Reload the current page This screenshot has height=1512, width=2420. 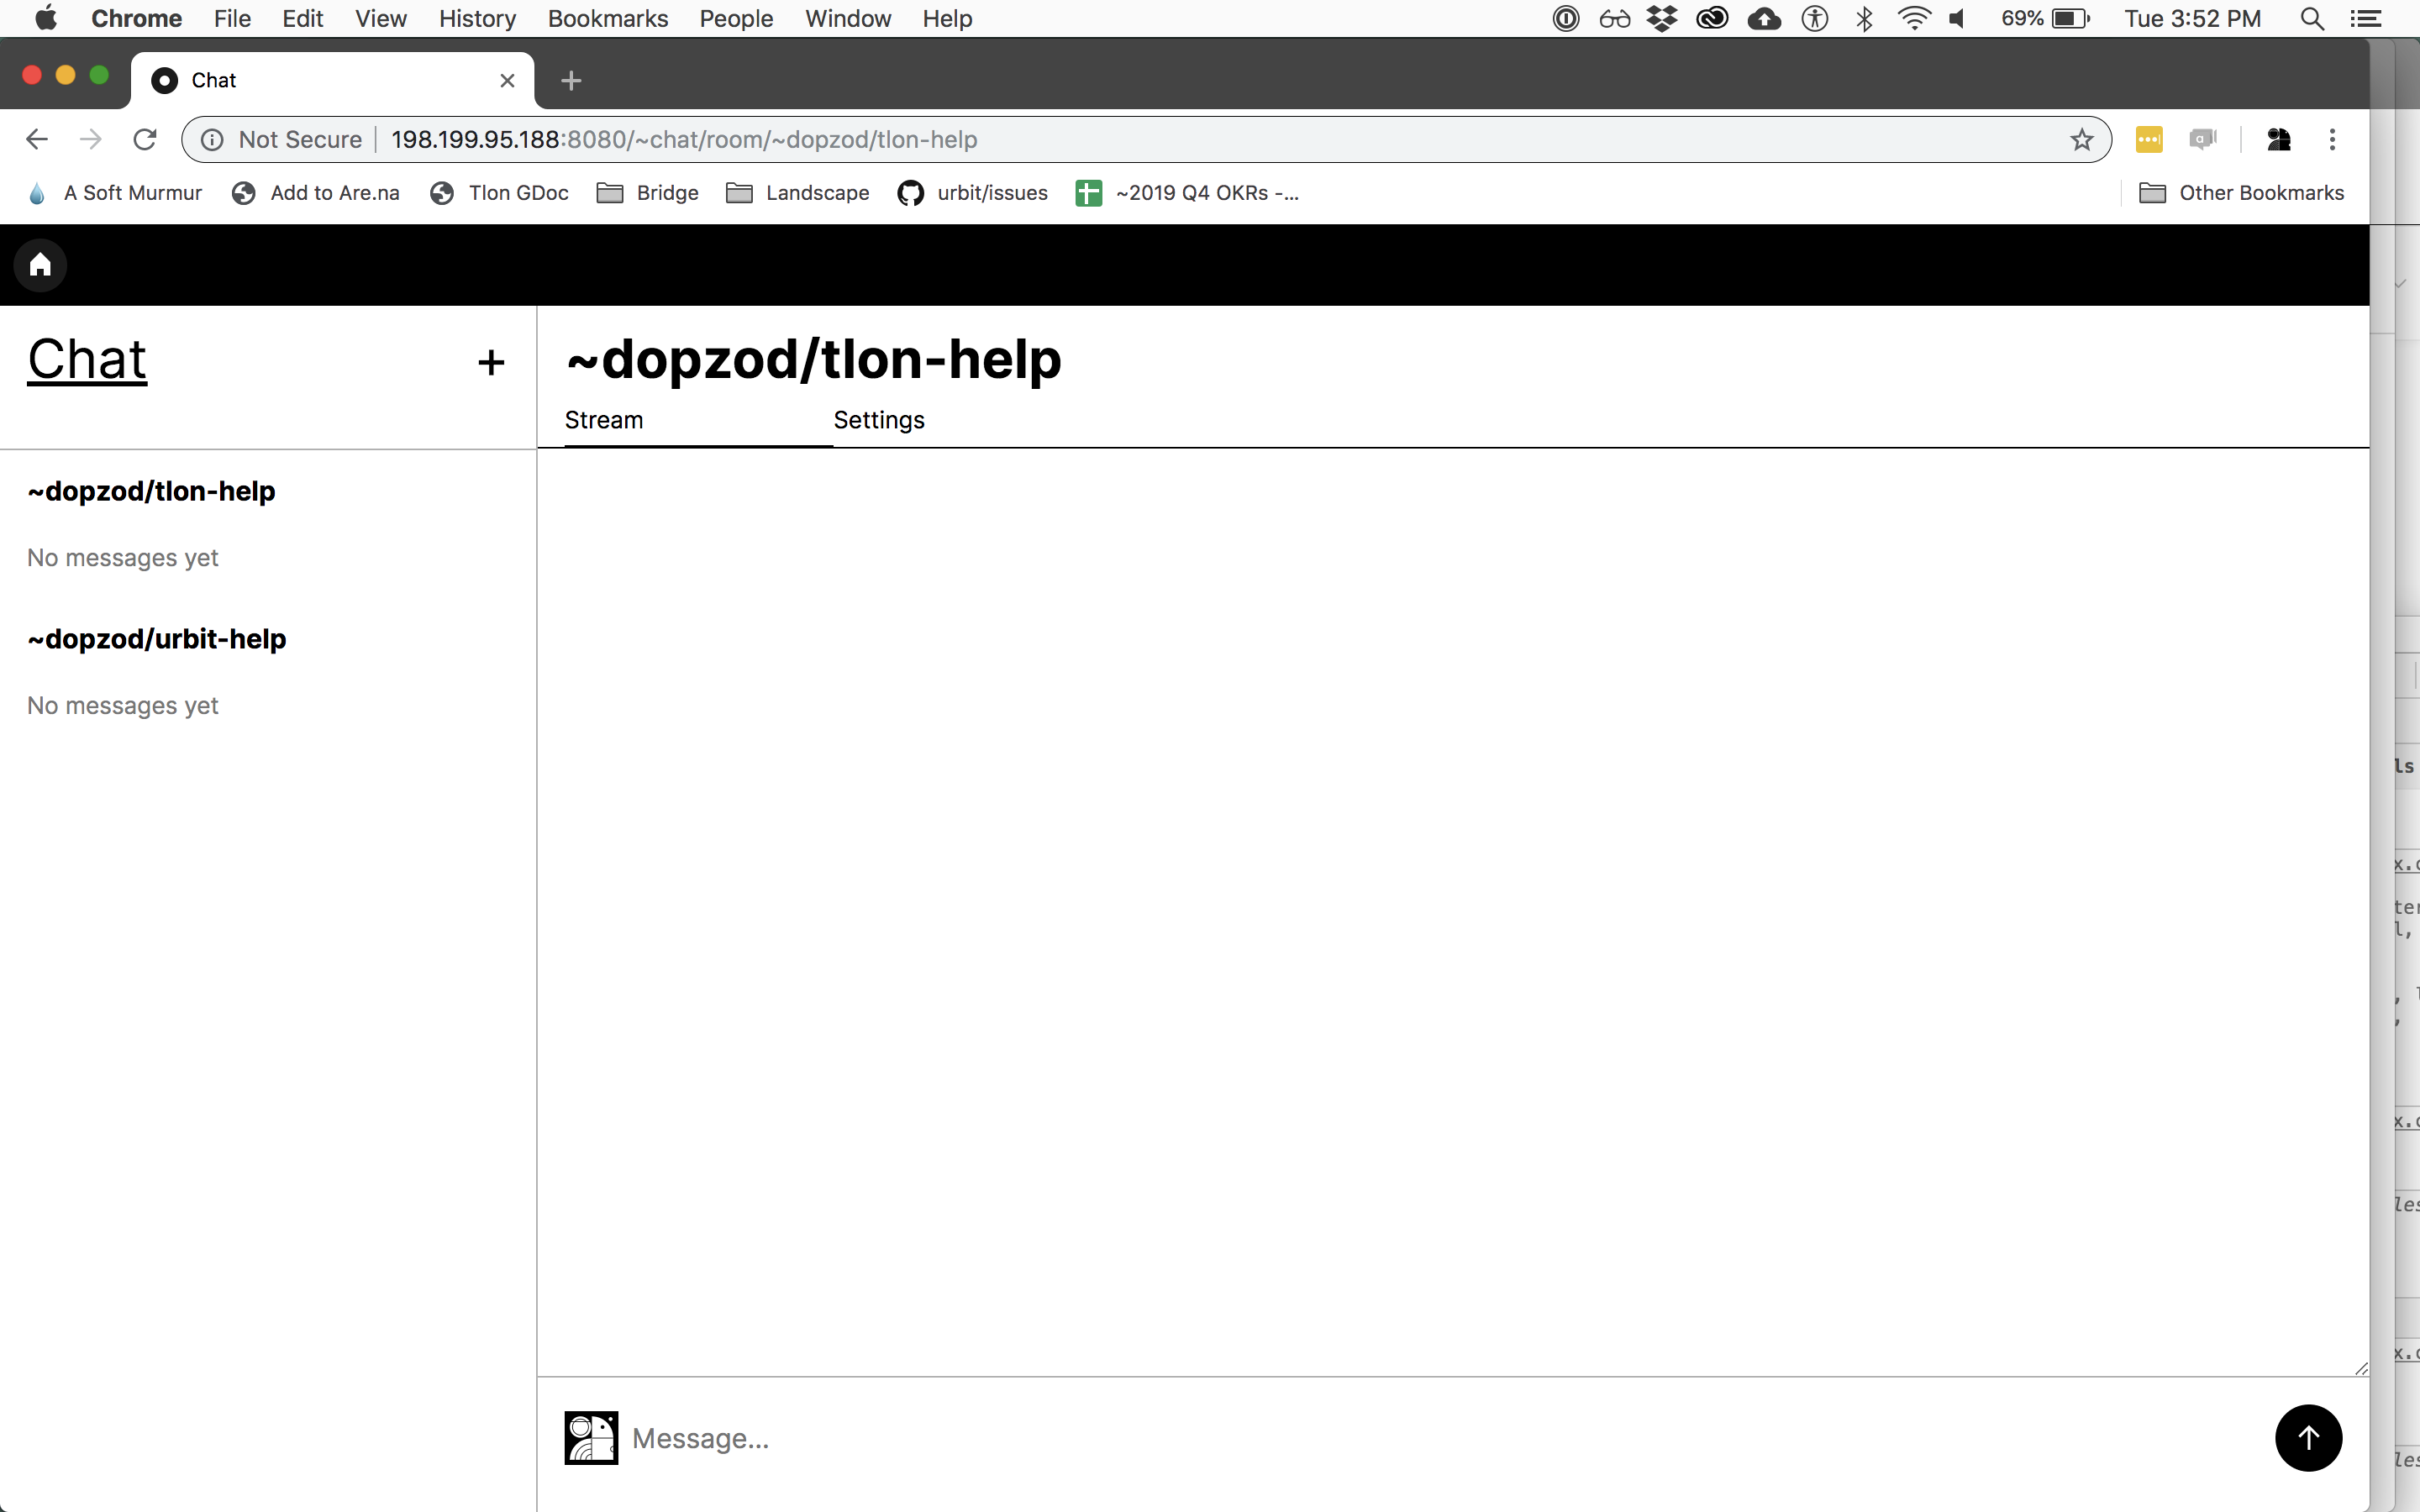point(145,139)
